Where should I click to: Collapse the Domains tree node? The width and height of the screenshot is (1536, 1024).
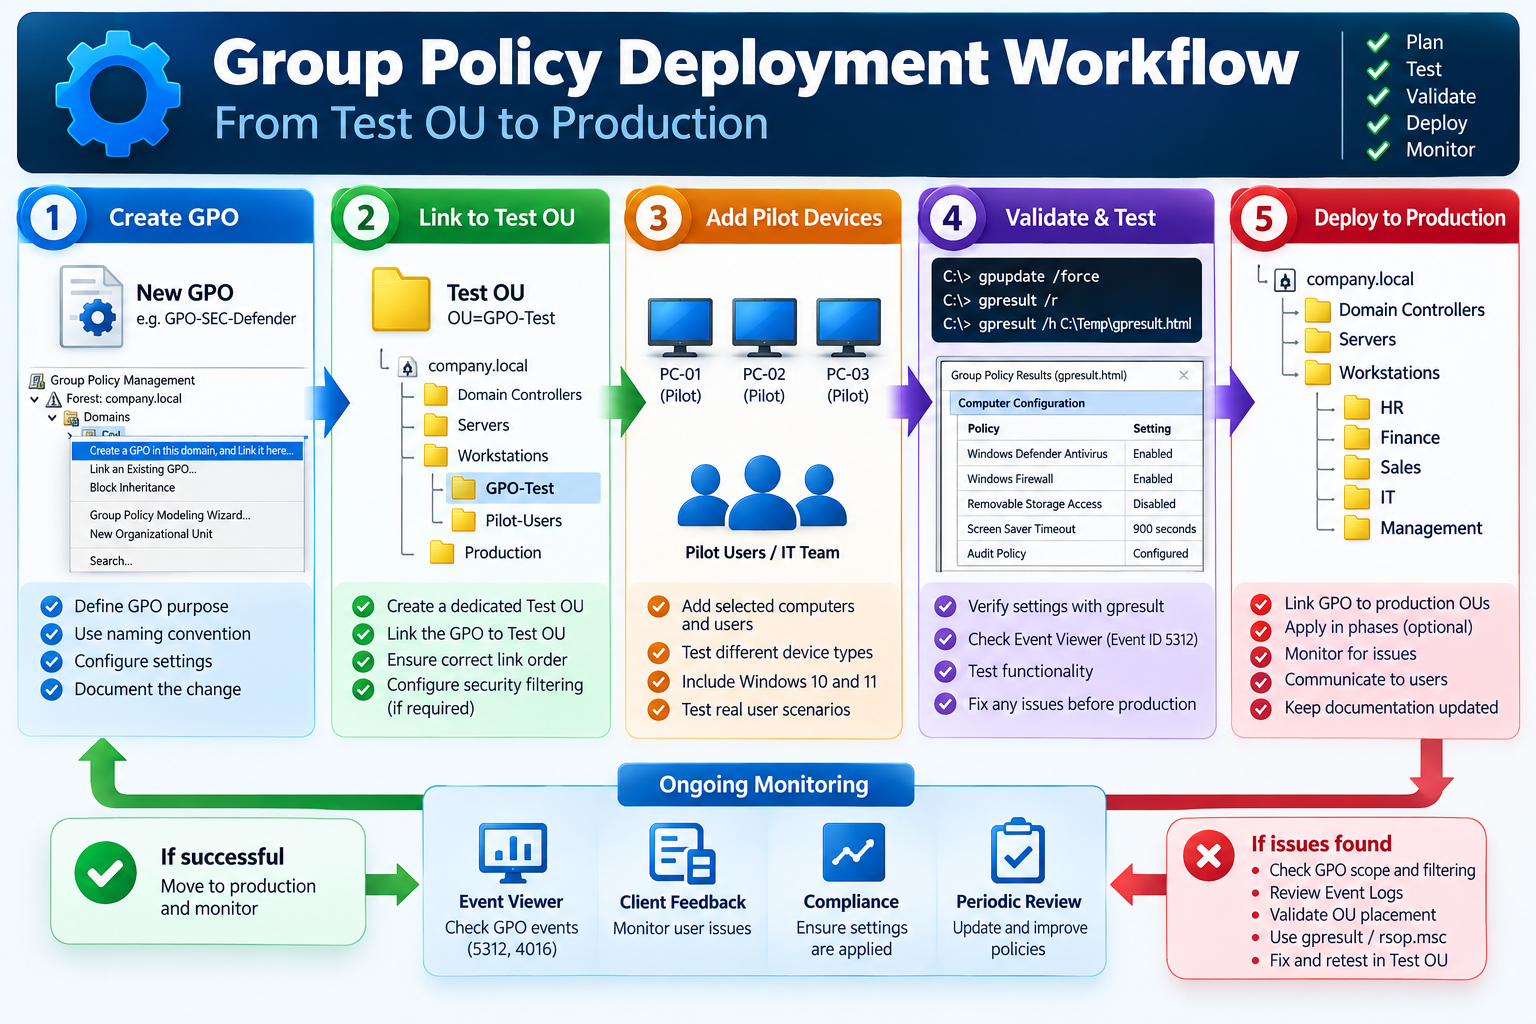click(x=52, y=417)
